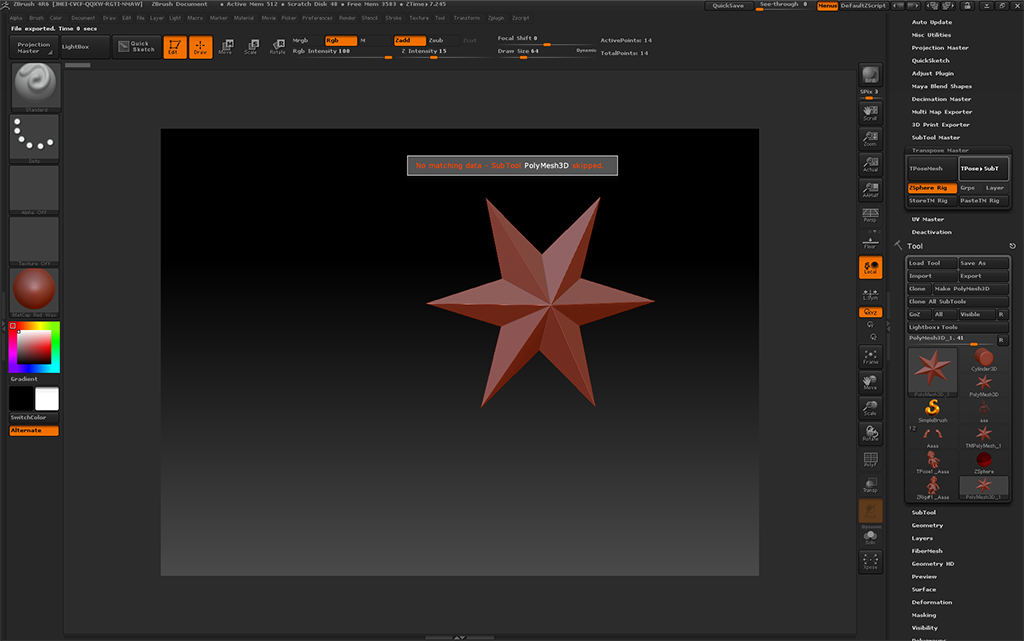Toggle the Persp perspective view button
The image size is (1024, 641).
870,215
